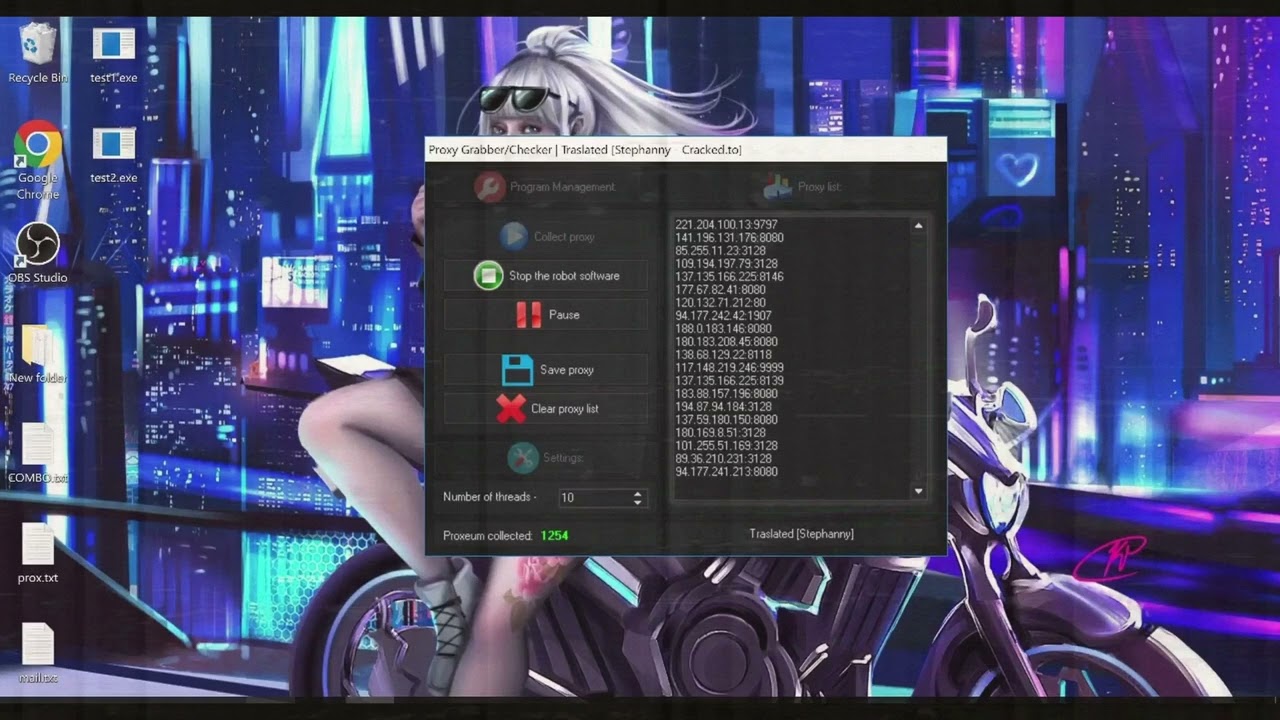This screenshot has height=720, width=1280.
Task: Click the Collect proxy play button
Action: pyautogui.click(x=547, y=237)
